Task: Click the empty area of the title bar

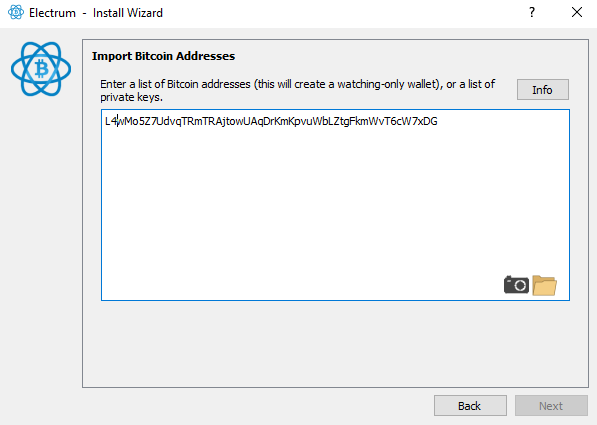Action: pos(343,13)
